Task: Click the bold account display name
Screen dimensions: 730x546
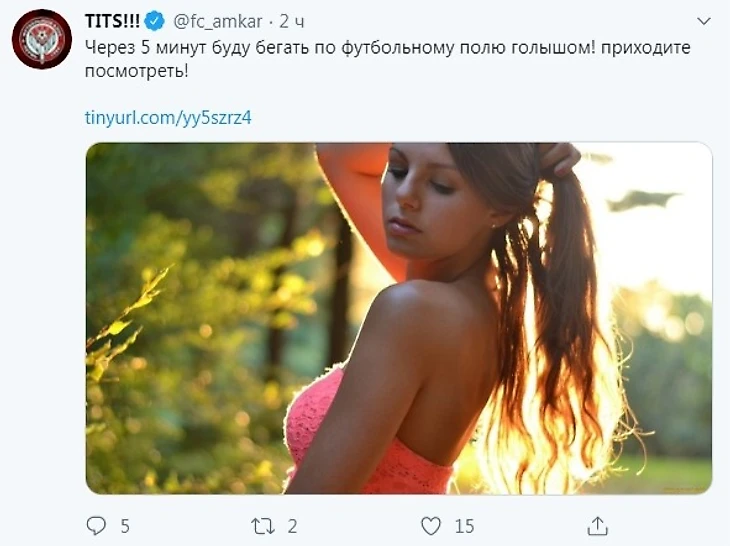Action: pyautogui.click(x=112, y=21)
